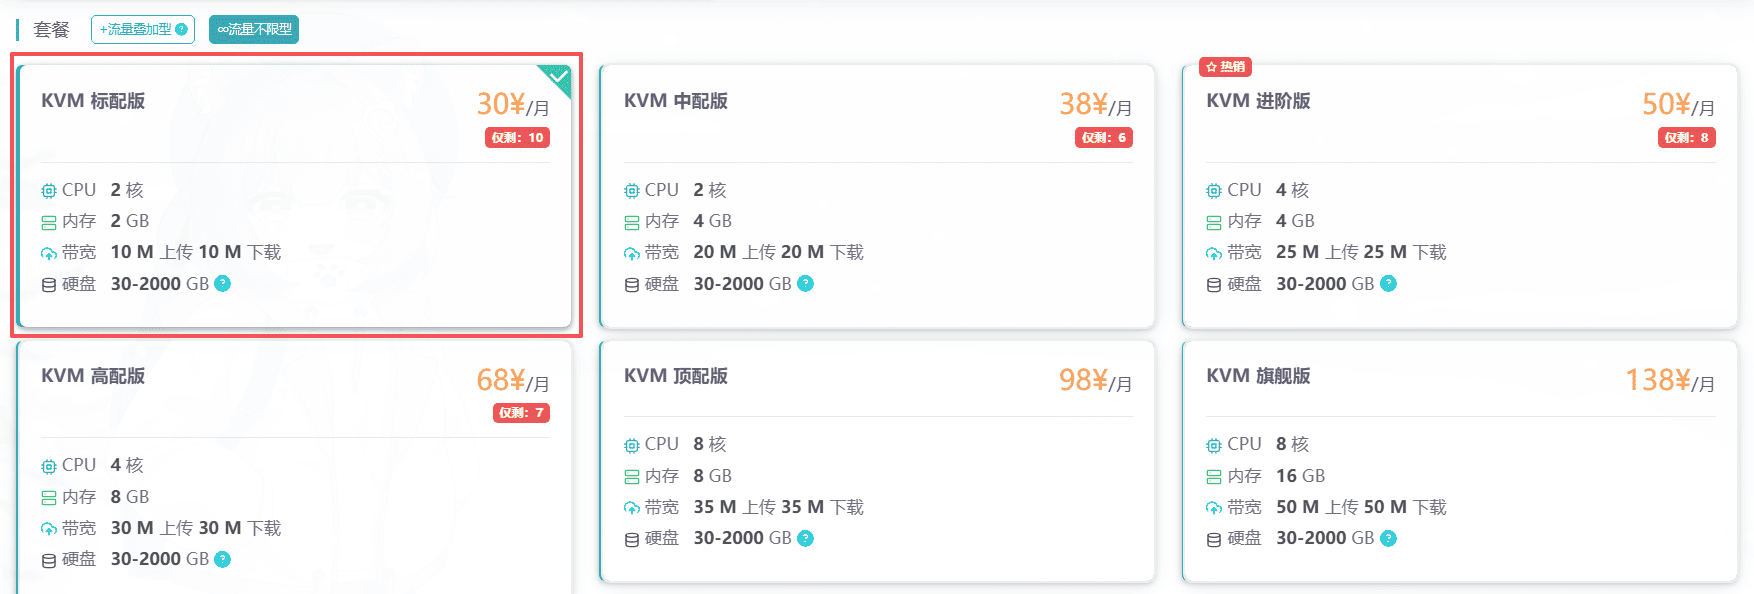Image resolution: width=1754 pixels, height=594 pixels.
Task: Show disk help info in KVM 高配版
Action: pos(223,559)
